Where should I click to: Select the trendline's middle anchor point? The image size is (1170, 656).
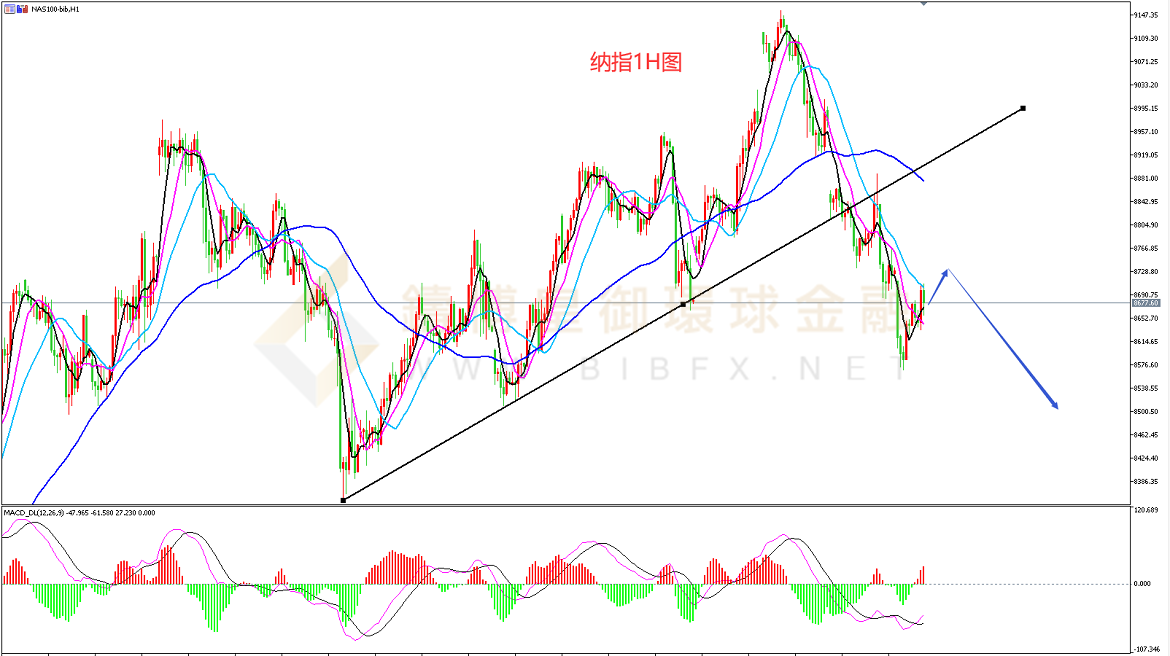pos(683,303)
